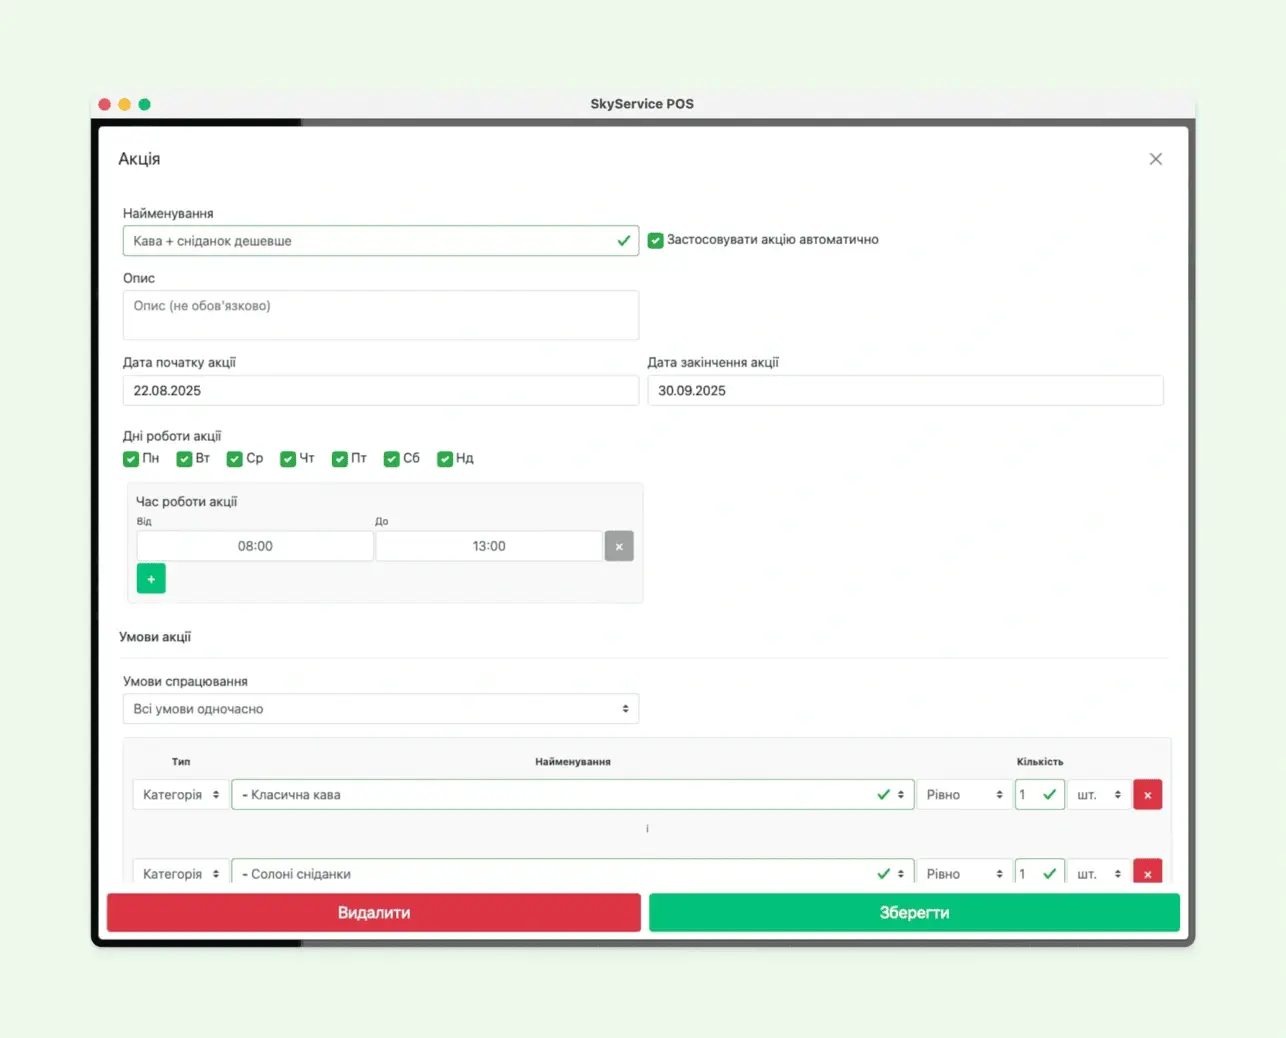Click the Дата початку акції date field
Screen dimensions: 1286x1038
(x=380, y=391)
